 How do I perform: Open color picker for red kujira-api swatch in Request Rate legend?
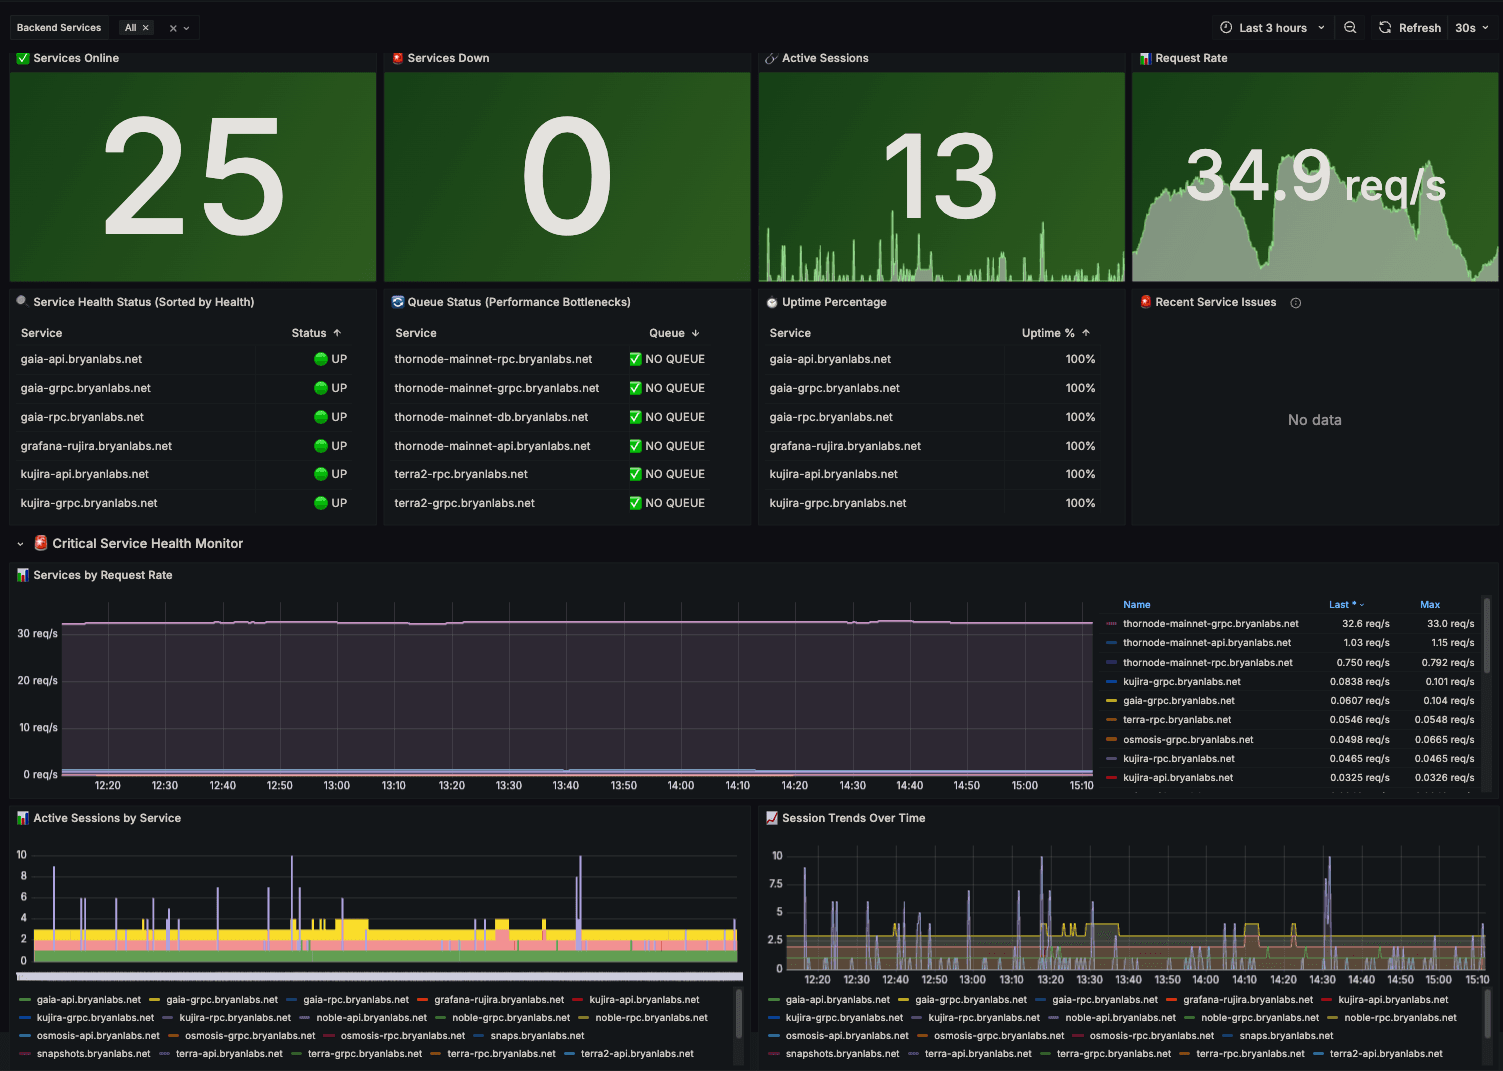coord(1111,778)
